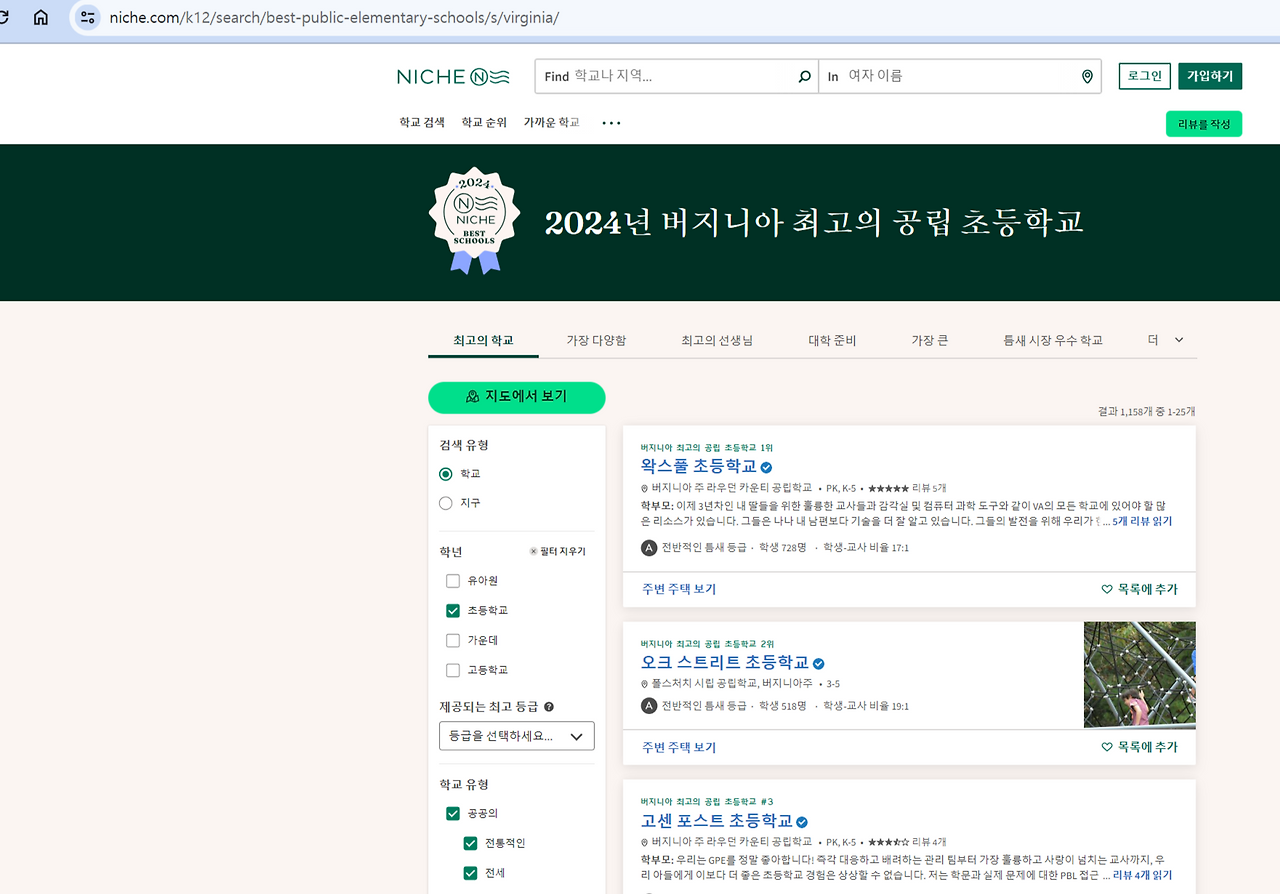Screen dimensions: 1280x894
Task: Check the 유아원 grade checkbox
Action: (453, 581)
